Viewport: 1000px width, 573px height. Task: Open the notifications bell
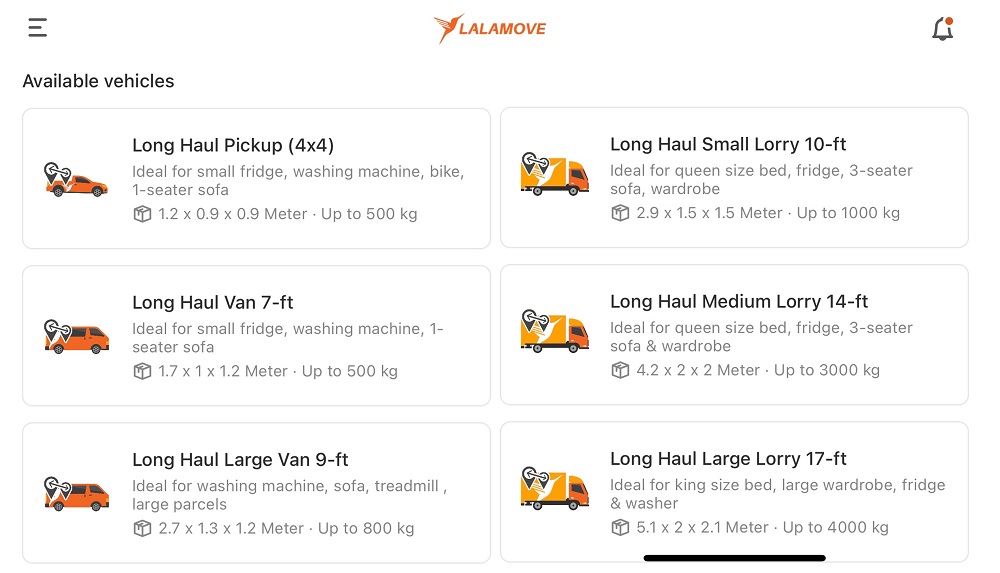point(942,29)
